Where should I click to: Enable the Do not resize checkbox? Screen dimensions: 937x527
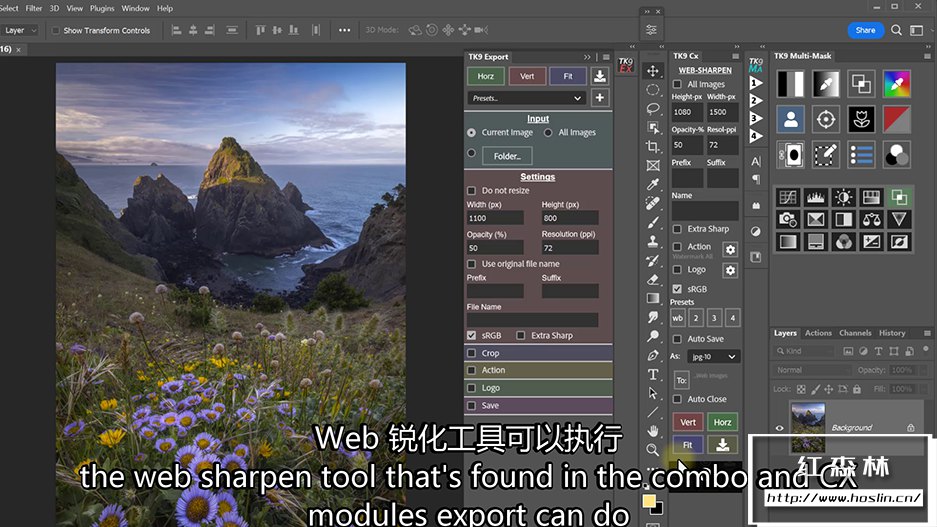(x=472, y=190)
